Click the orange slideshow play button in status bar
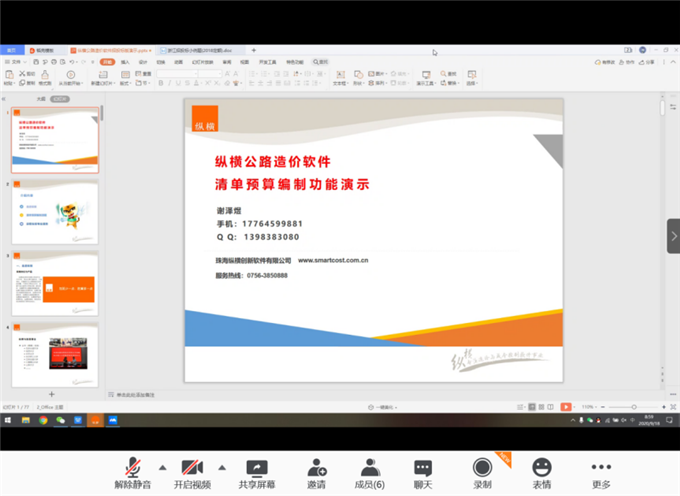Screen dimensions: 680x496 [x=566, y=407]
